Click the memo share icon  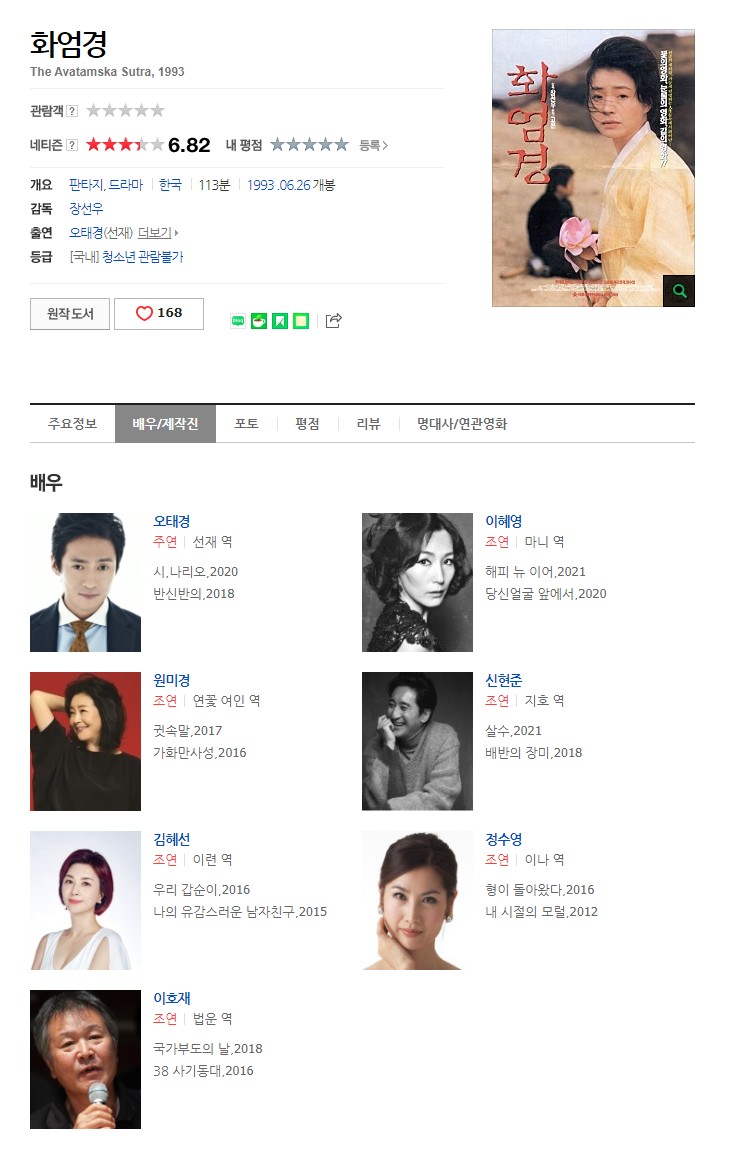(301, 321)
